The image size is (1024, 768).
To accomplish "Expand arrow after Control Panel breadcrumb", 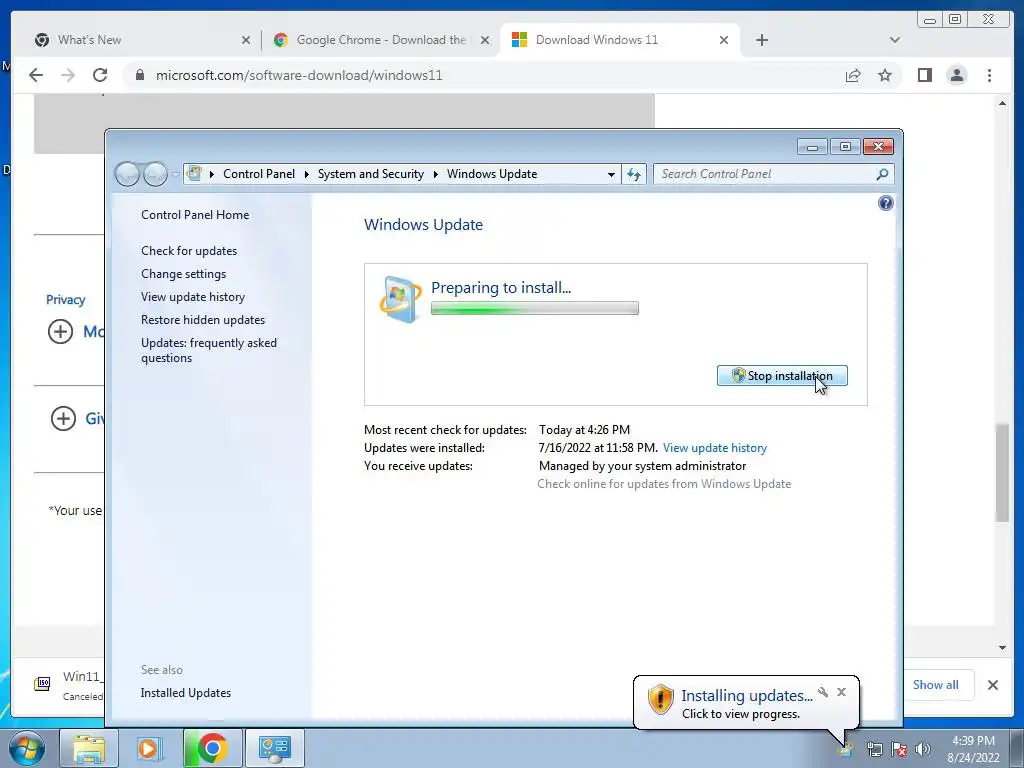I will tap(306, 174).
